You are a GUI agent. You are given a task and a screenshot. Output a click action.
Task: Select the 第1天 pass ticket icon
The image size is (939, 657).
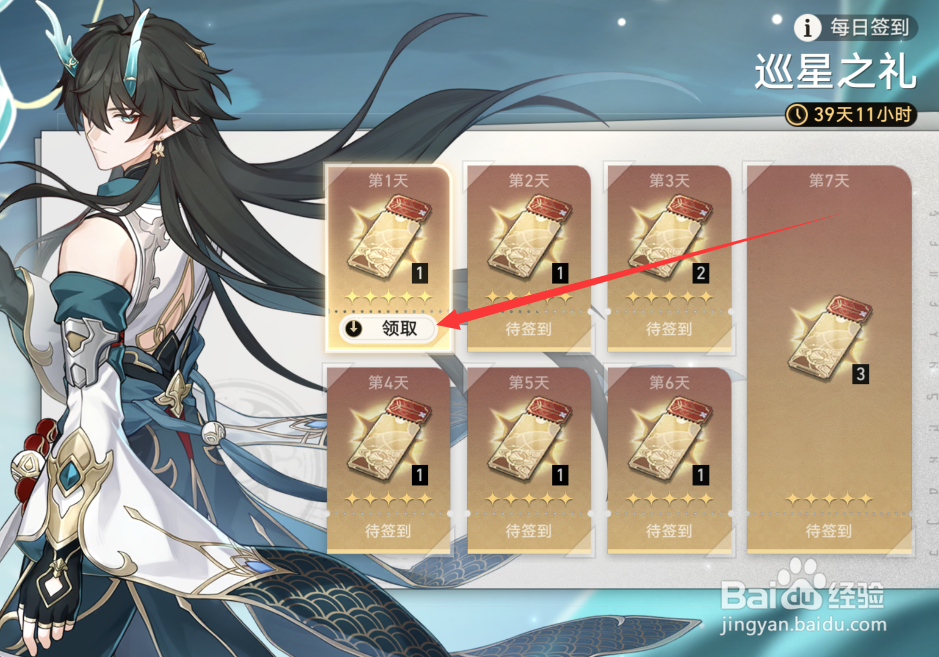coord(388,239)
